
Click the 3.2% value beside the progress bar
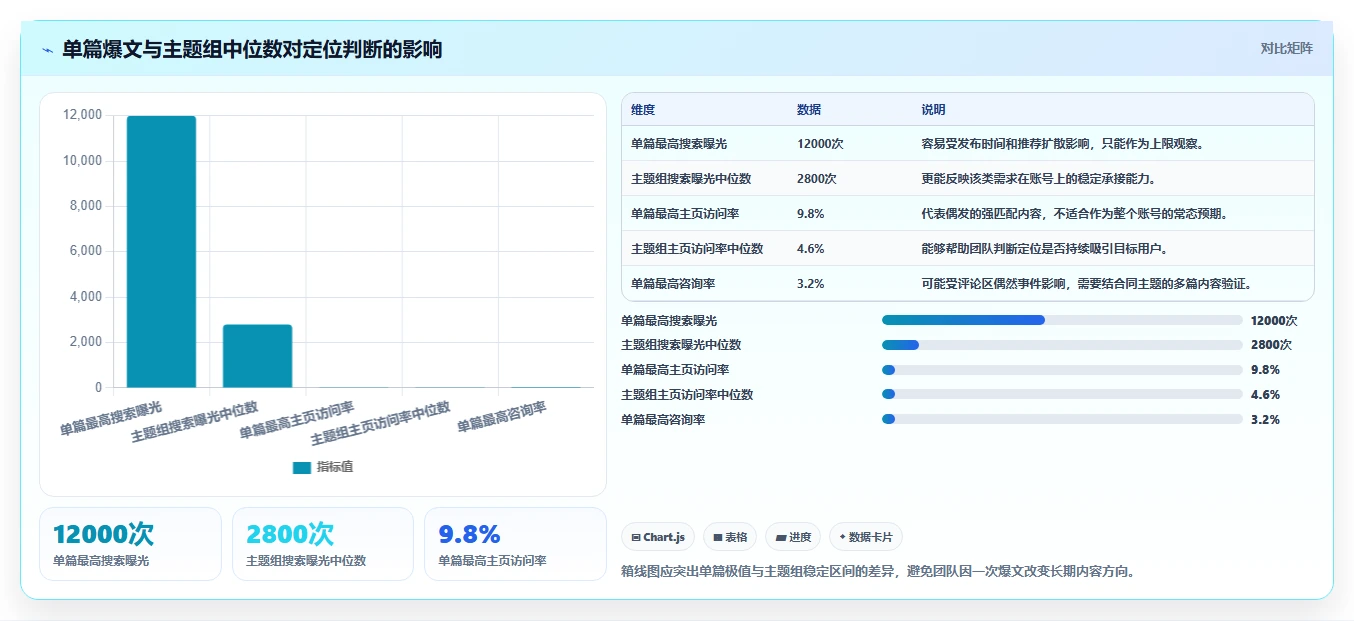point(1265,420)
